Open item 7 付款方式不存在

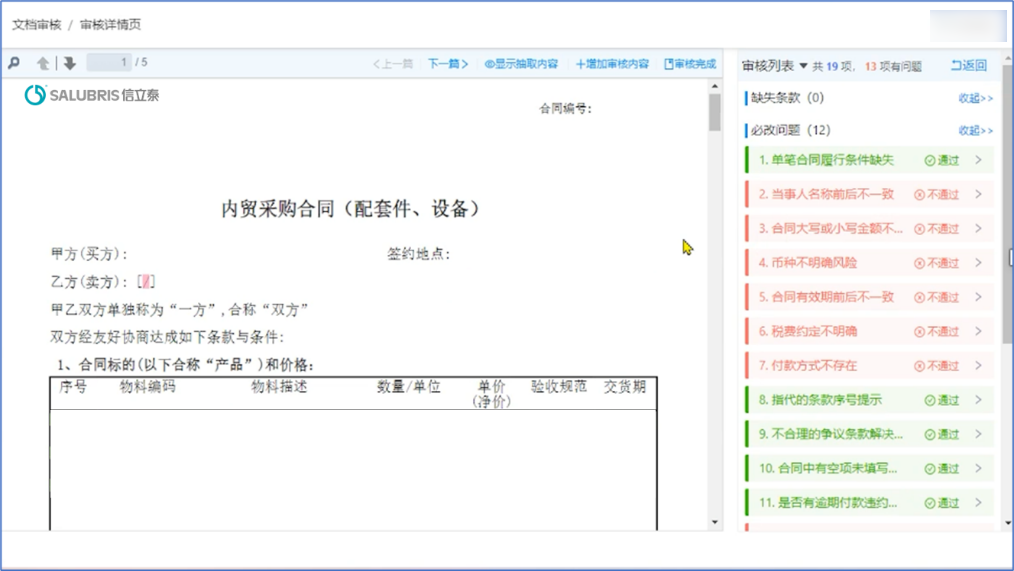click(x=869, y=365)
